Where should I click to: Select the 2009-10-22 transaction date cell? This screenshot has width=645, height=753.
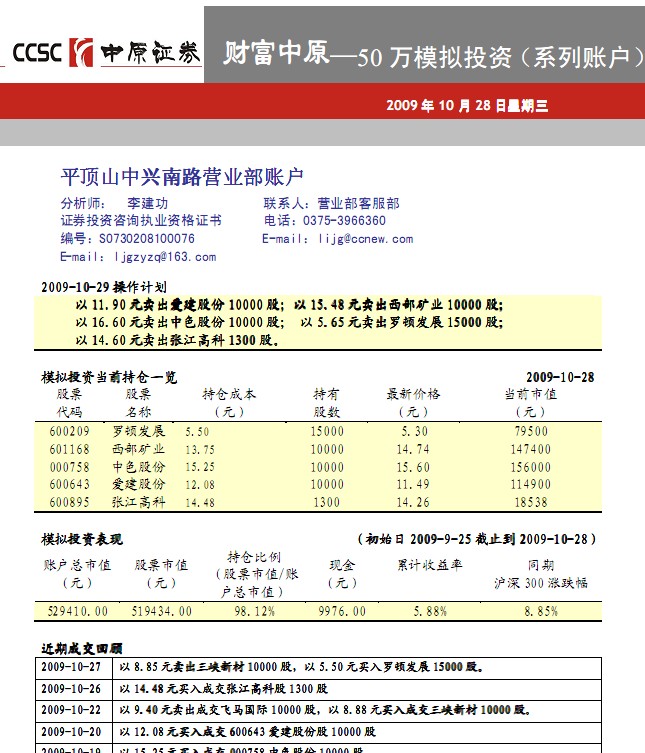pos(71,710)
